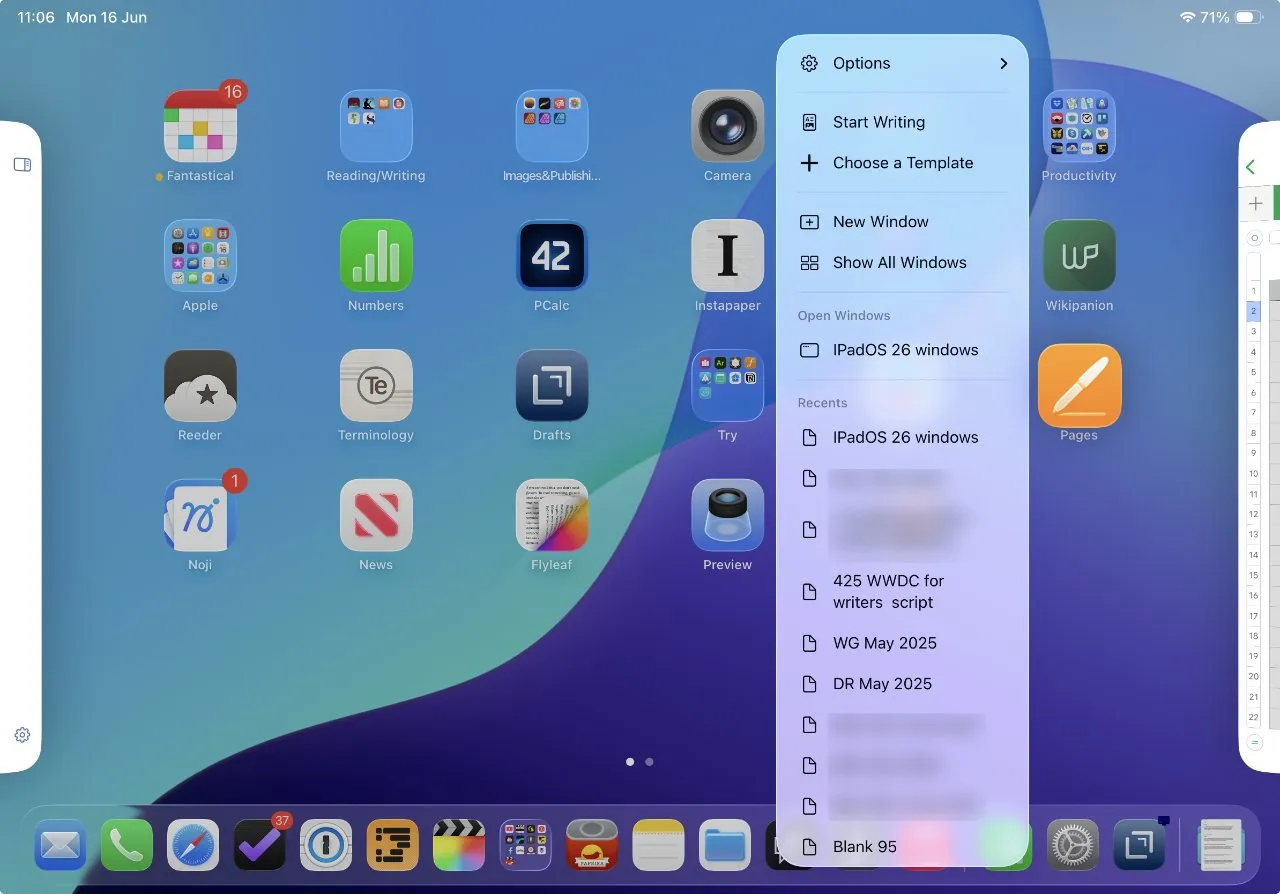The height and width of the screenshot is (894, 1280).
Task: Open the Noji app
Action: 200,516
